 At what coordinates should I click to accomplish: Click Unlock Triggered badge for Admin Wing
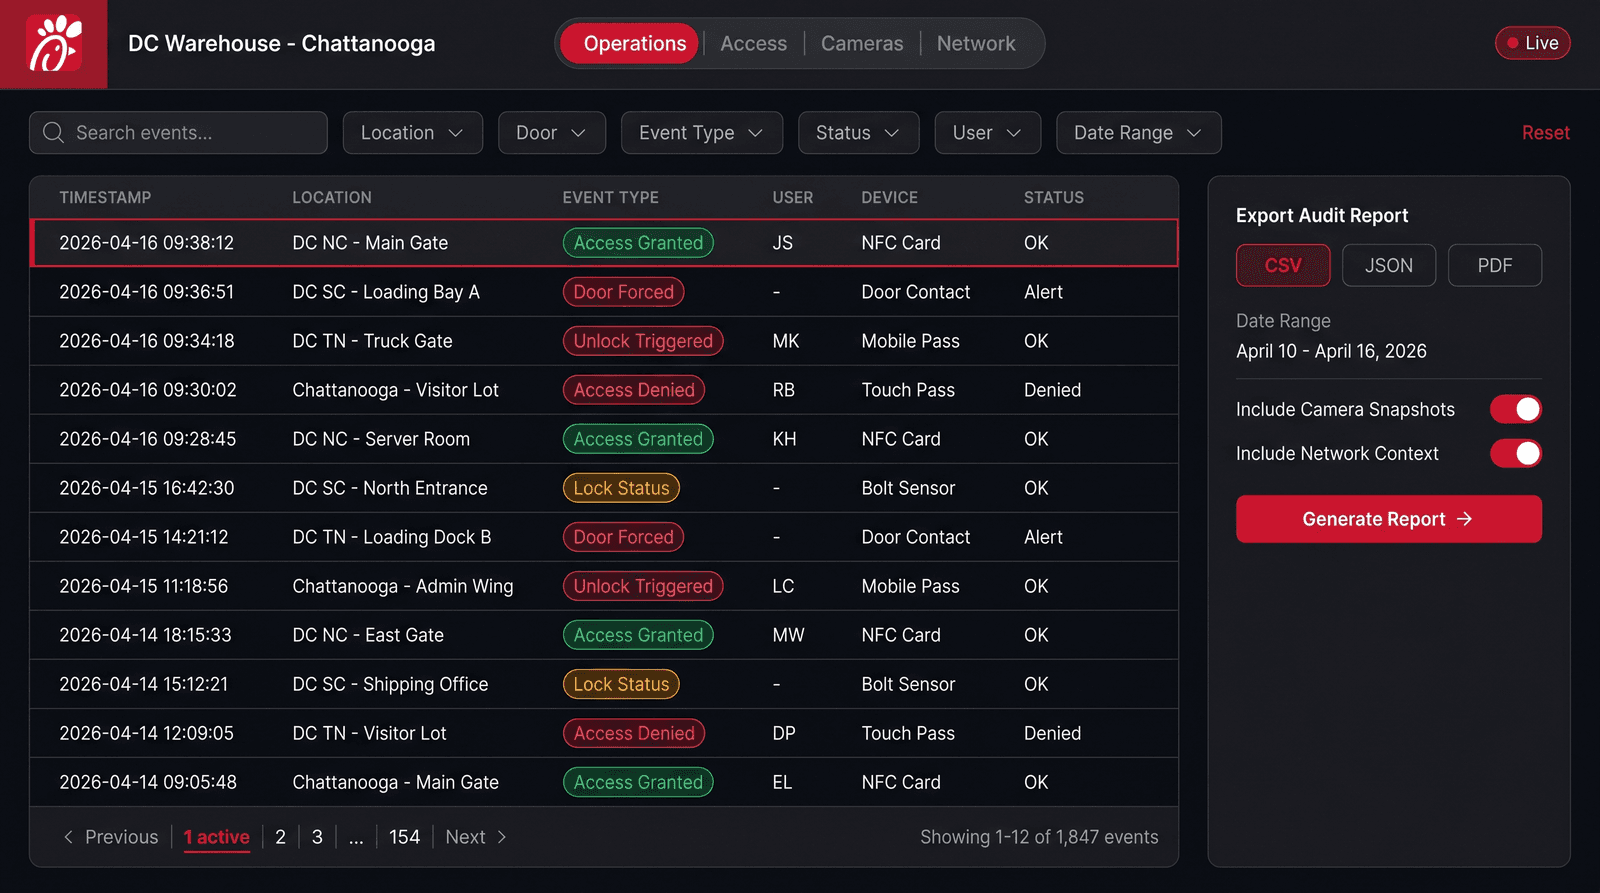point(643,586)
